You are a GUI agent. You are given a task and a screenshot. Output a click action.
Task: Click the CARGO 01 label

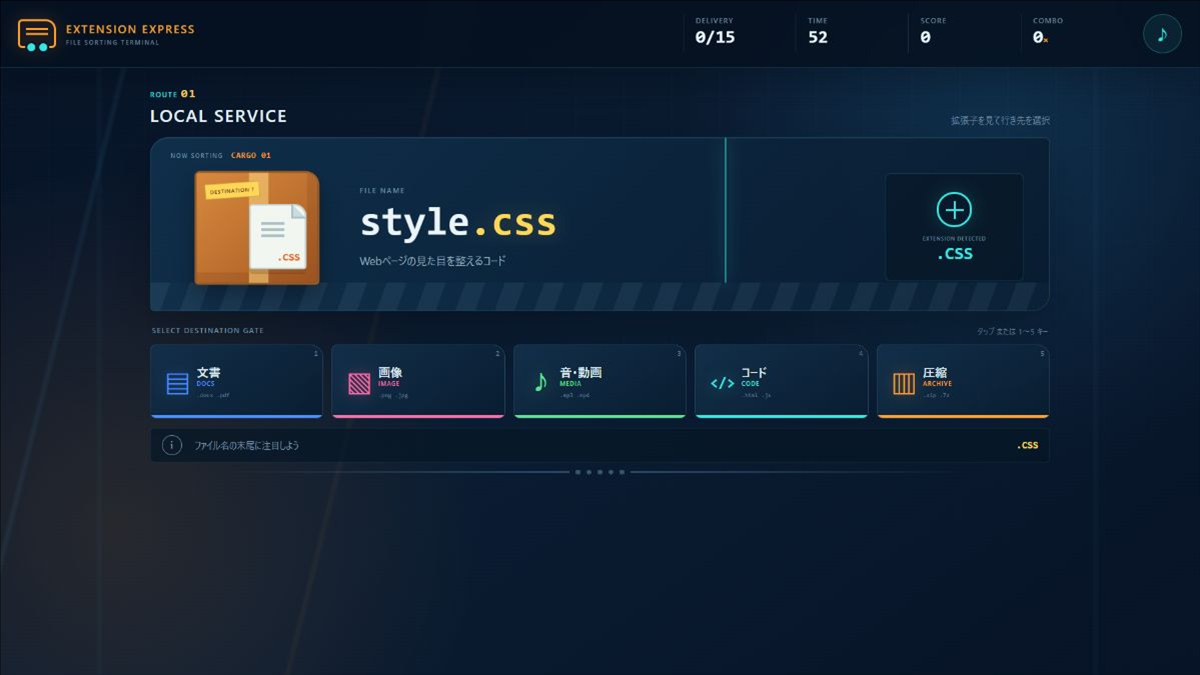251,156
